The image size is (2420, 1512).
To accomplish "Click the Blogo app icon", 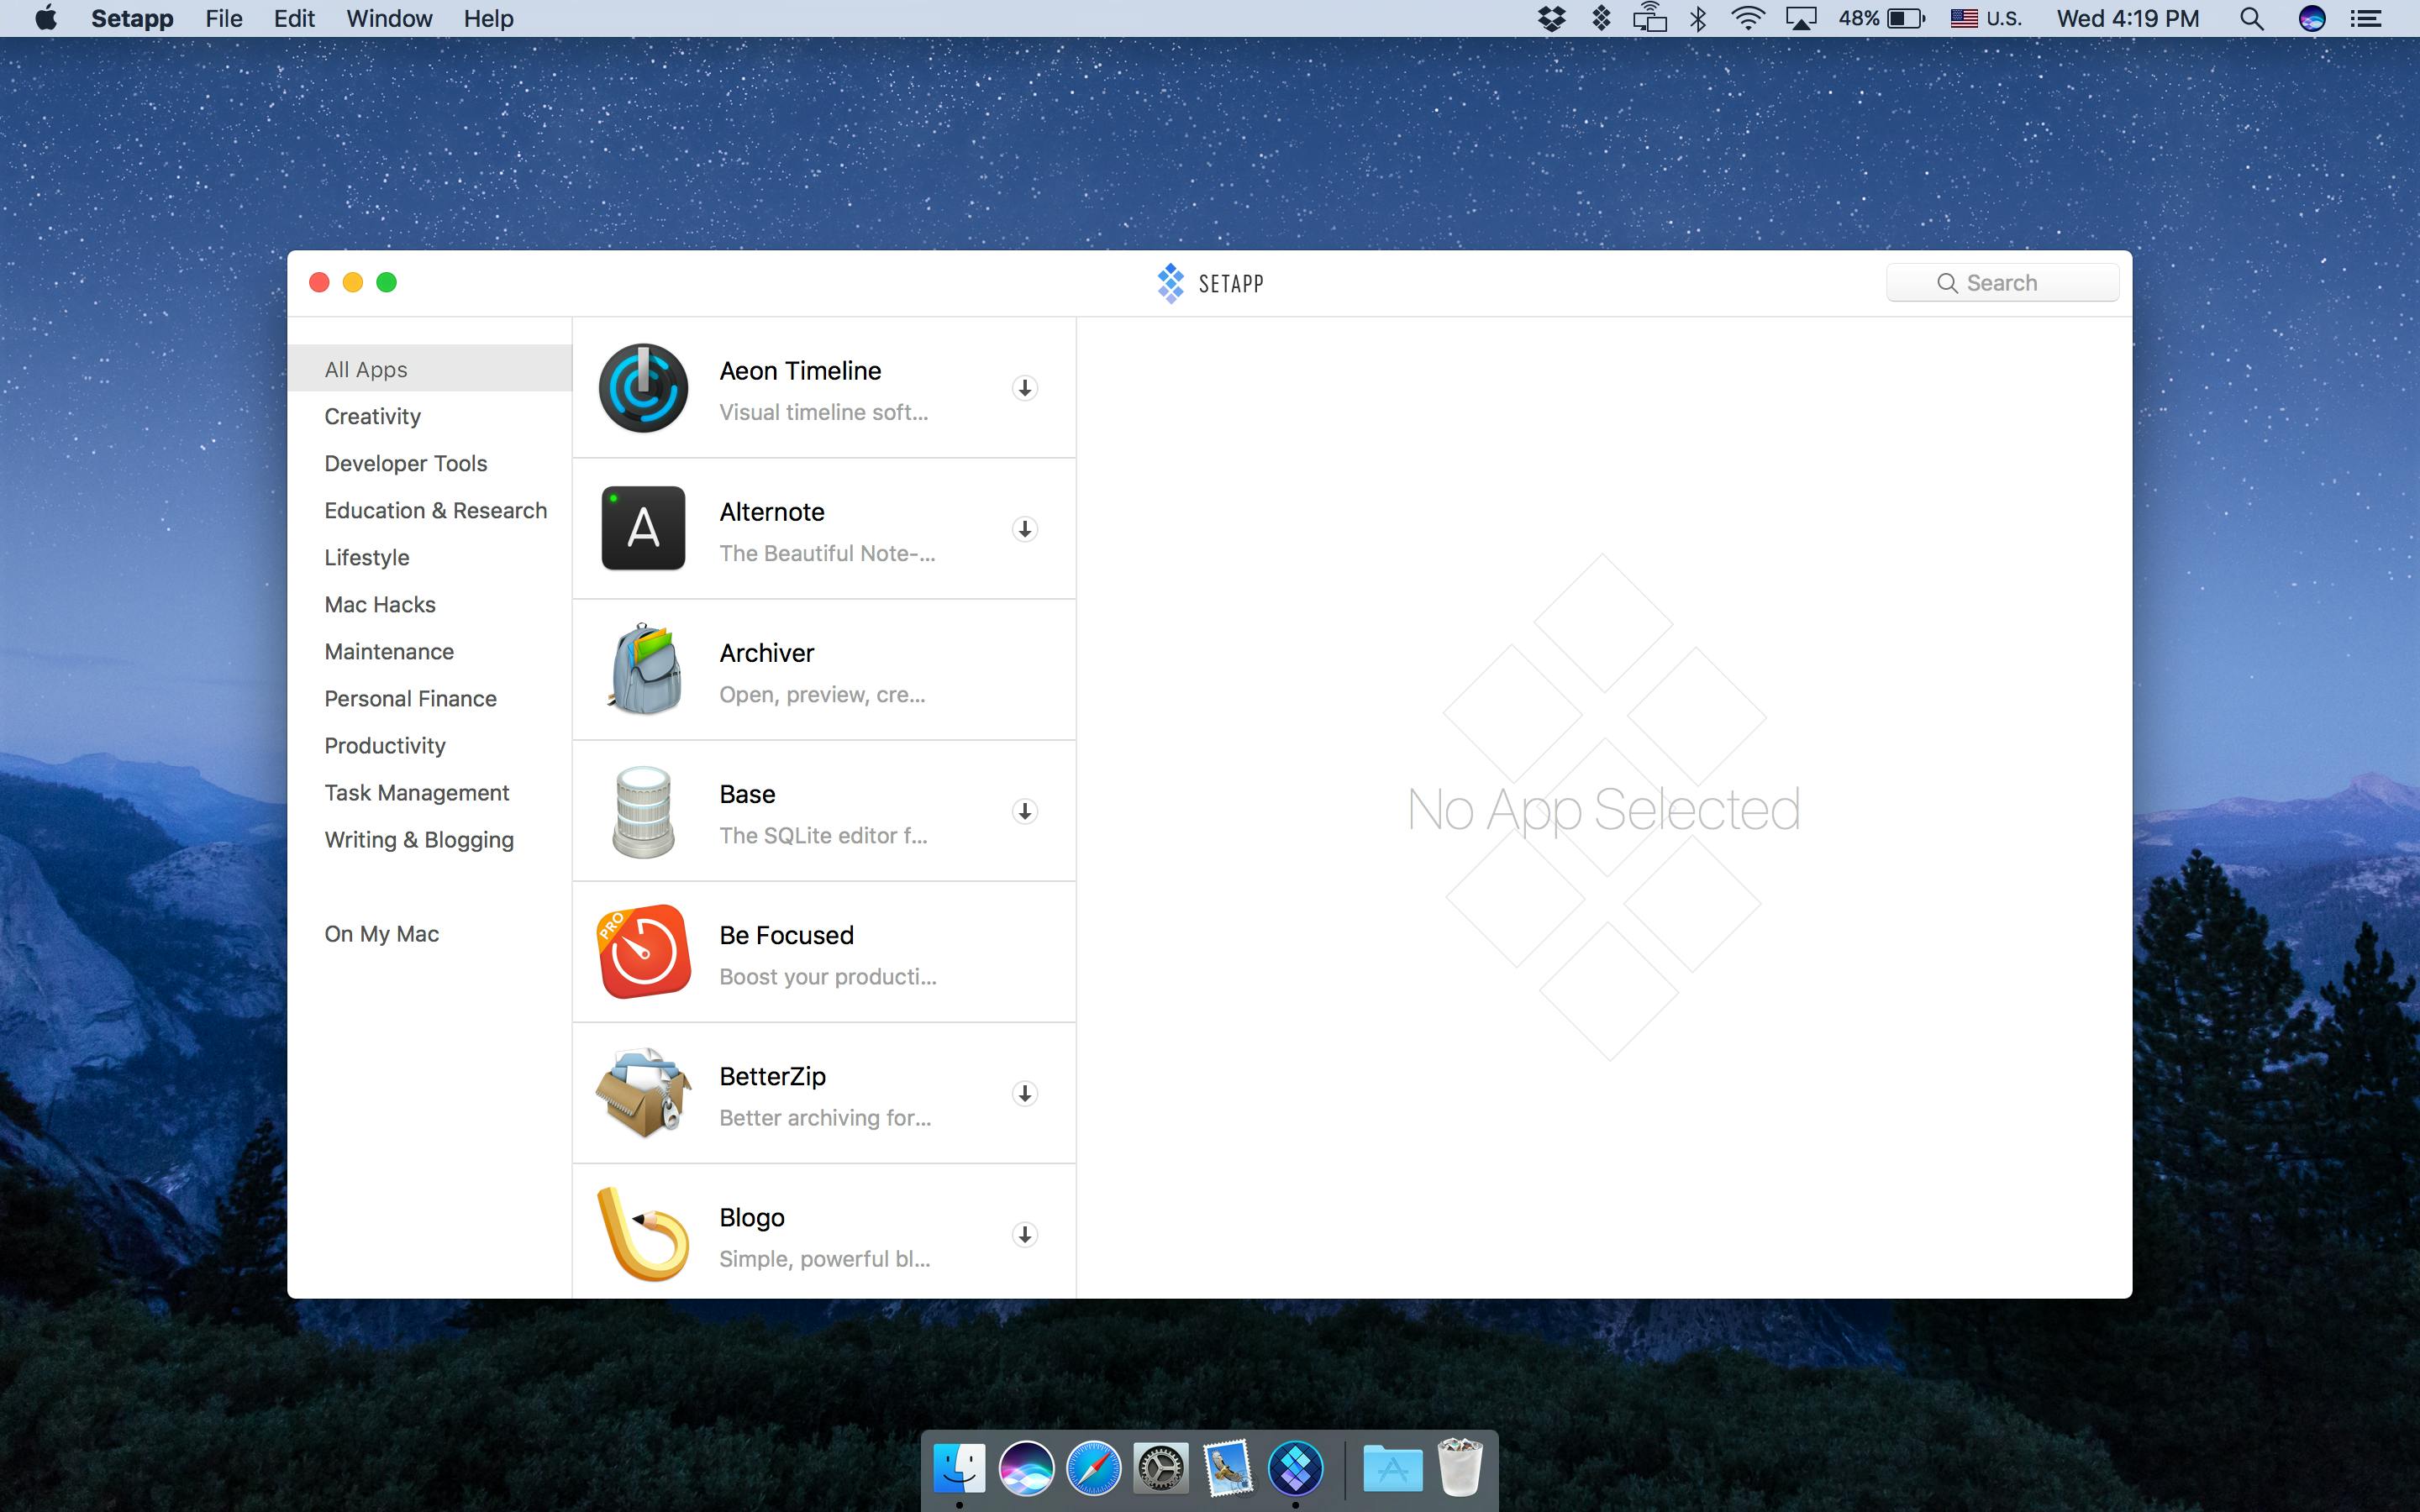I will coord(643,1234).
